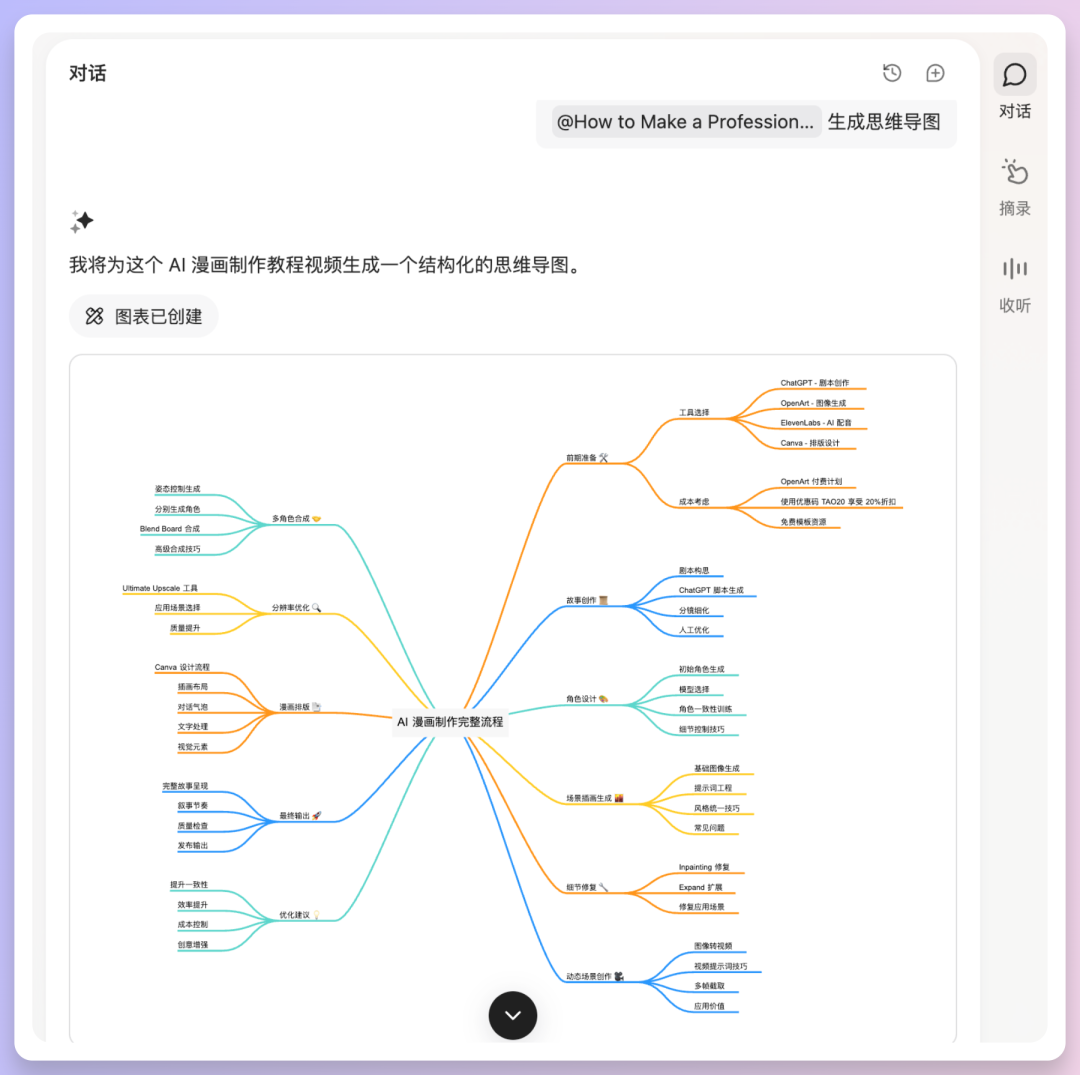Click the 优化建议 branch node

tap(300, 915)
